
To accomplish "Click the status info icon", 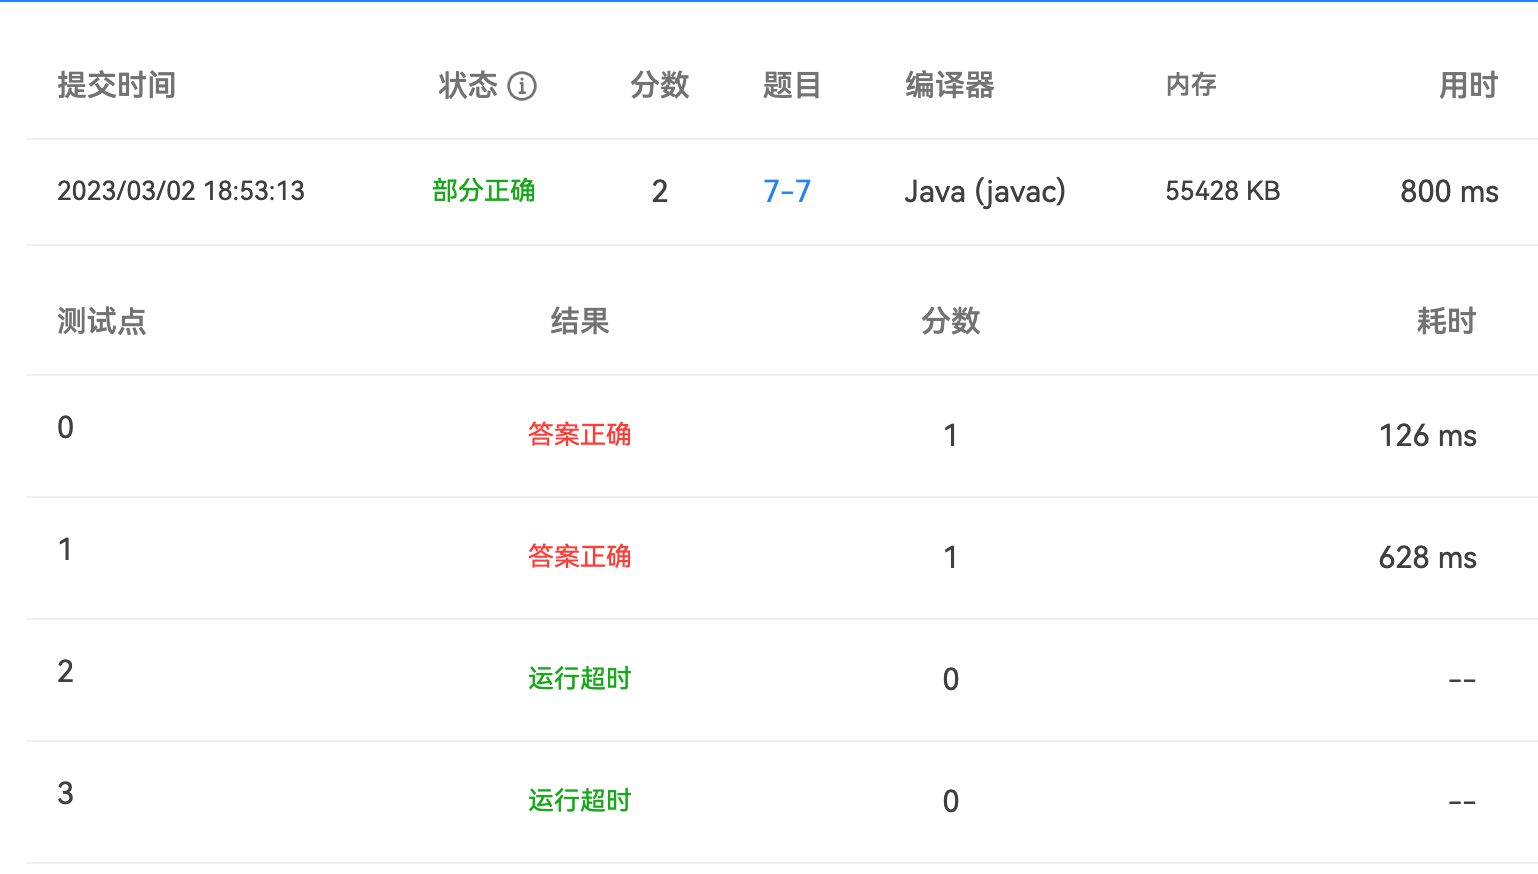I will tap(522, 86).
